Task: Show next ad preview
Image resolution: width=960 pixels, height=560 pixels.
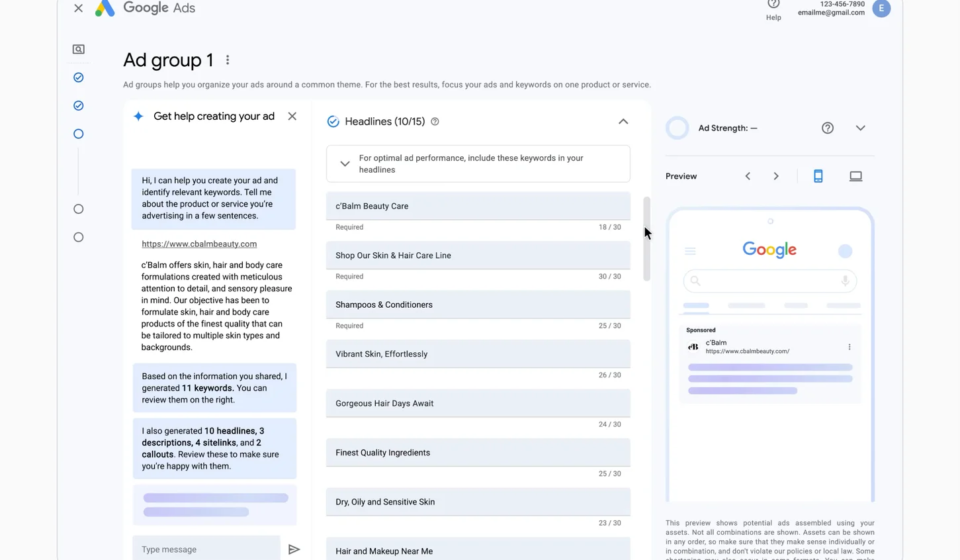Action: click(x=776, y=176)
